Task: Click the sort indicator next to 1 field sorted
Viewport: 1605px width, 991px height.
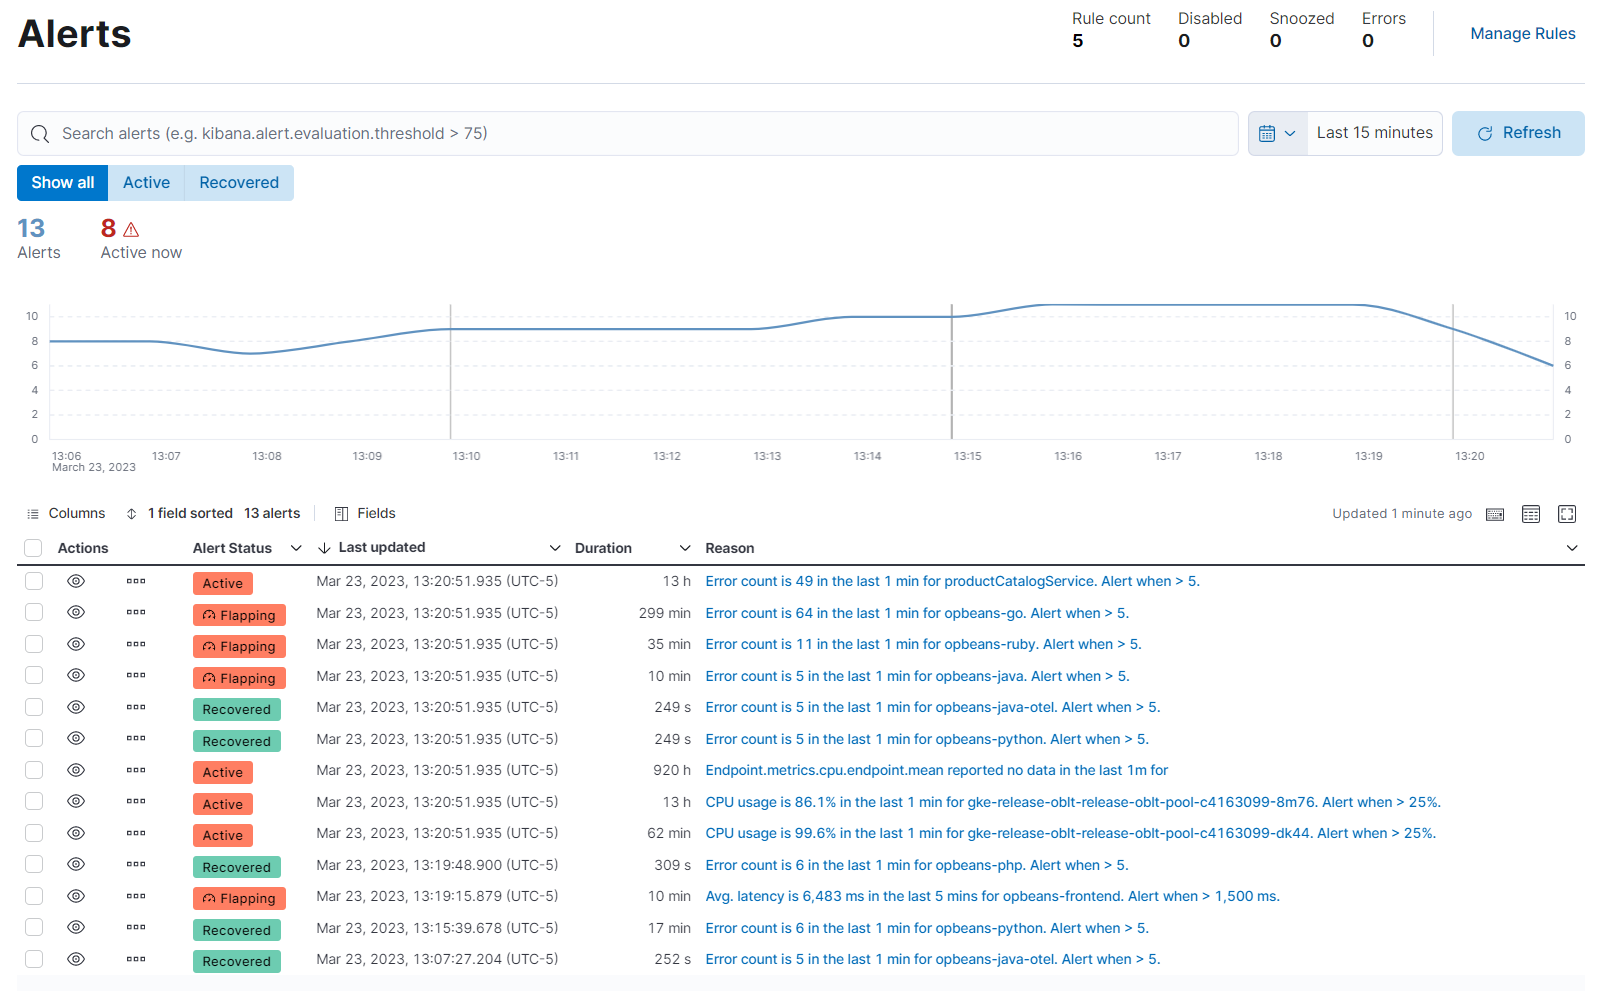Action: point(131,513)
